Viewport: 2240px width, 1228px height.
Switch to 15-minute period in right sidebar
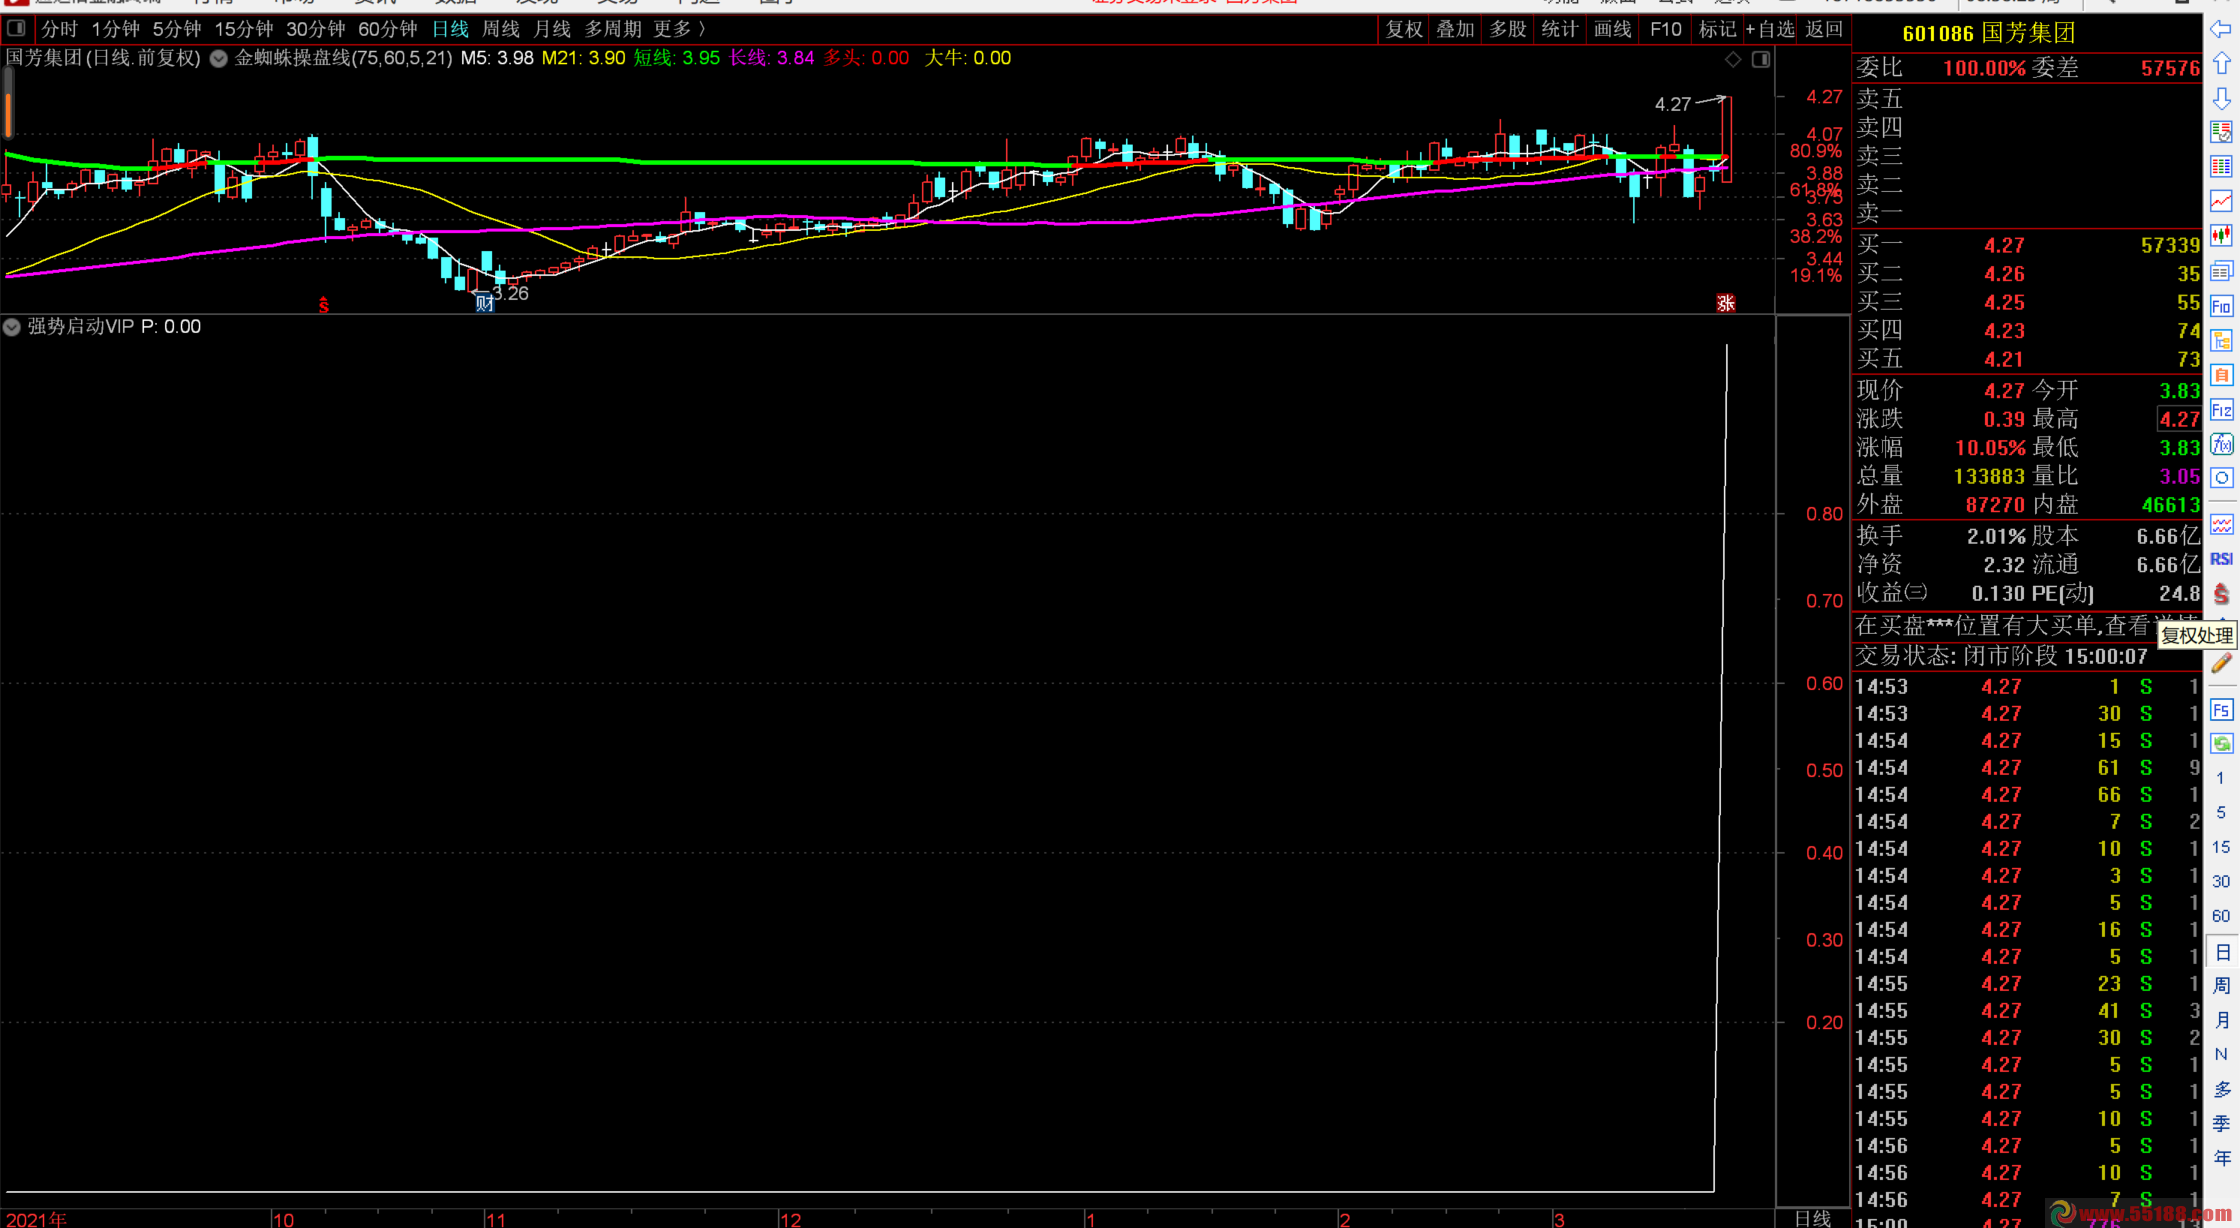point(2221,847)
